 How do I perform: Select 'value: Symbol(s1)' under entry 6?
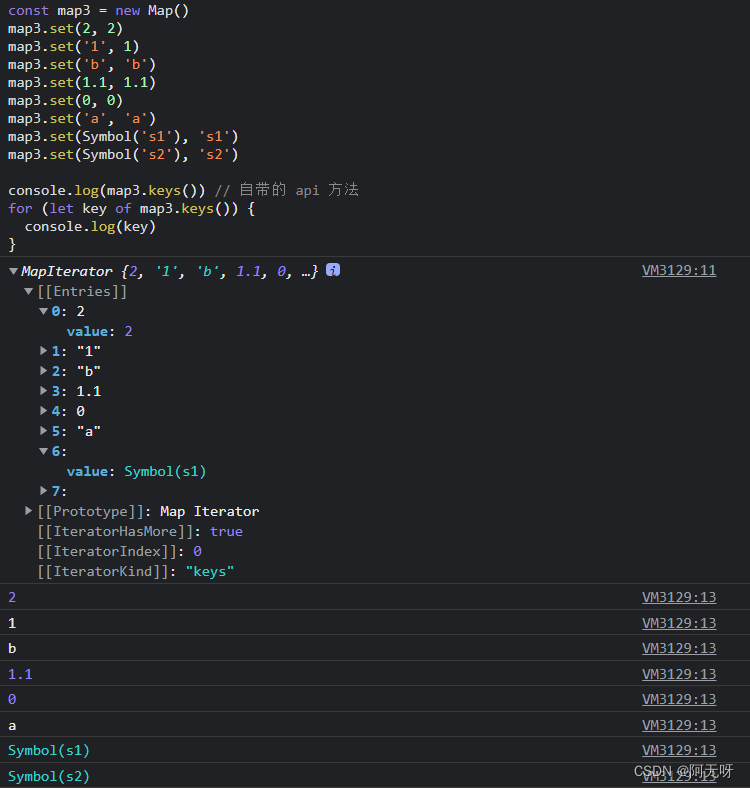click(x=136, y=471)
